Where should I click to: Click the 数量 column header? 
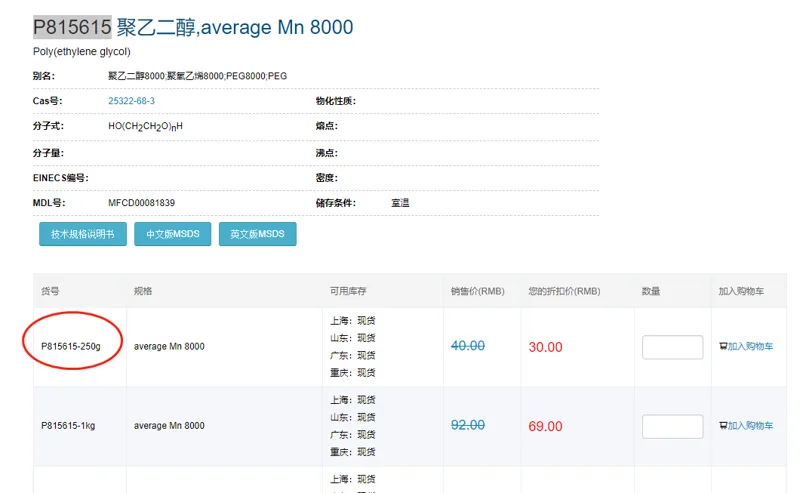651,291
